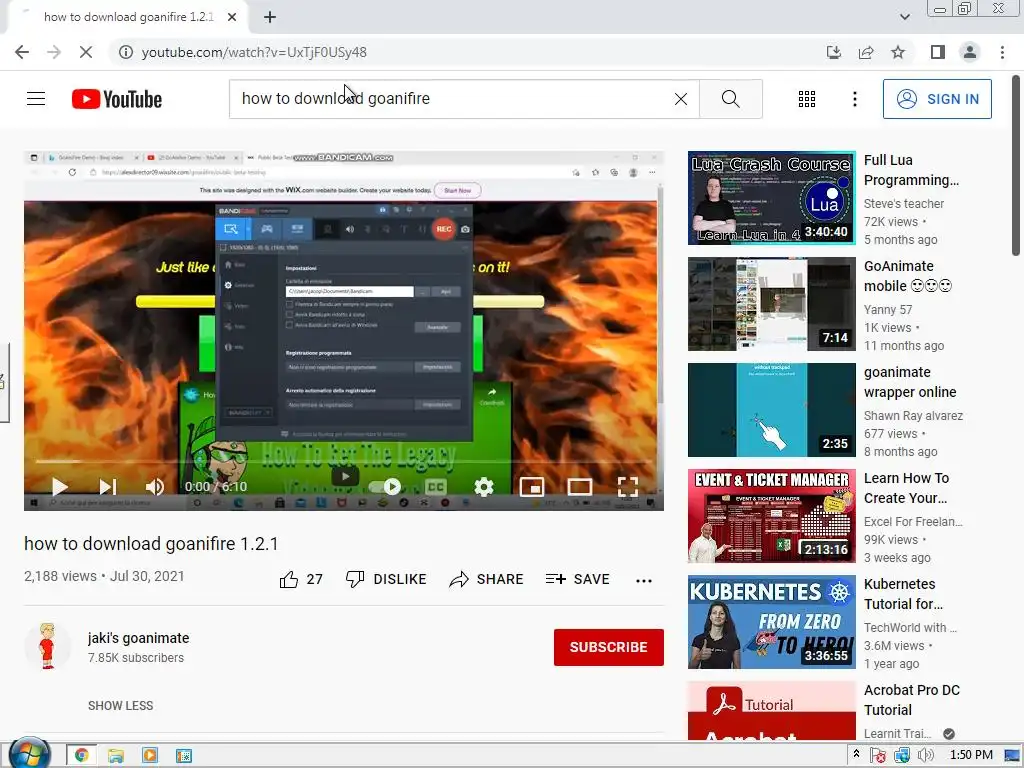Click the Full Lua Programming title
The width and height of the screenshot is (1024, 768).
[x=911, y=170]
